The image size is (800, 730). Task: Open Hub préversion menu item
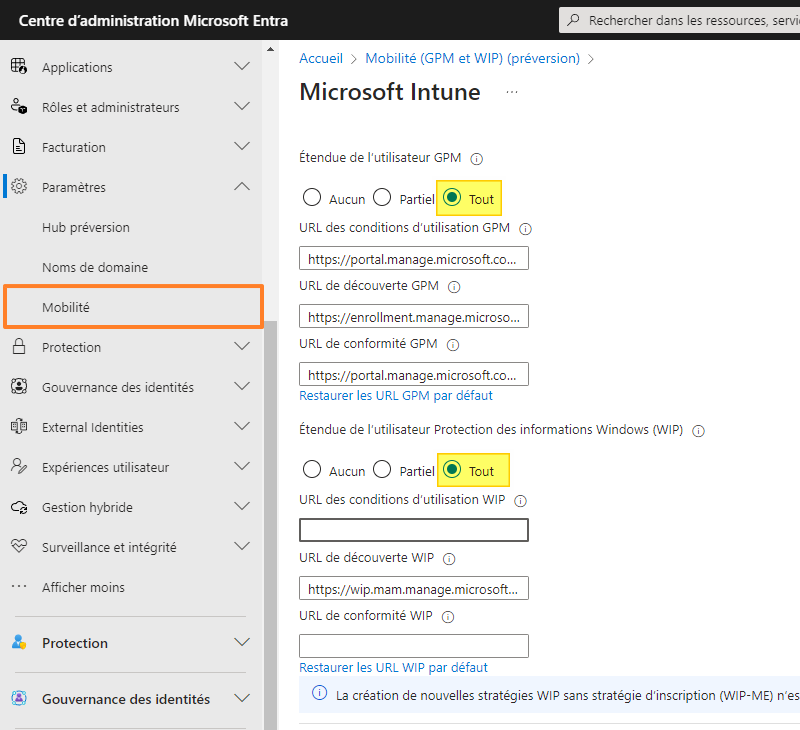pyautogui.click(x=86, y=227)
